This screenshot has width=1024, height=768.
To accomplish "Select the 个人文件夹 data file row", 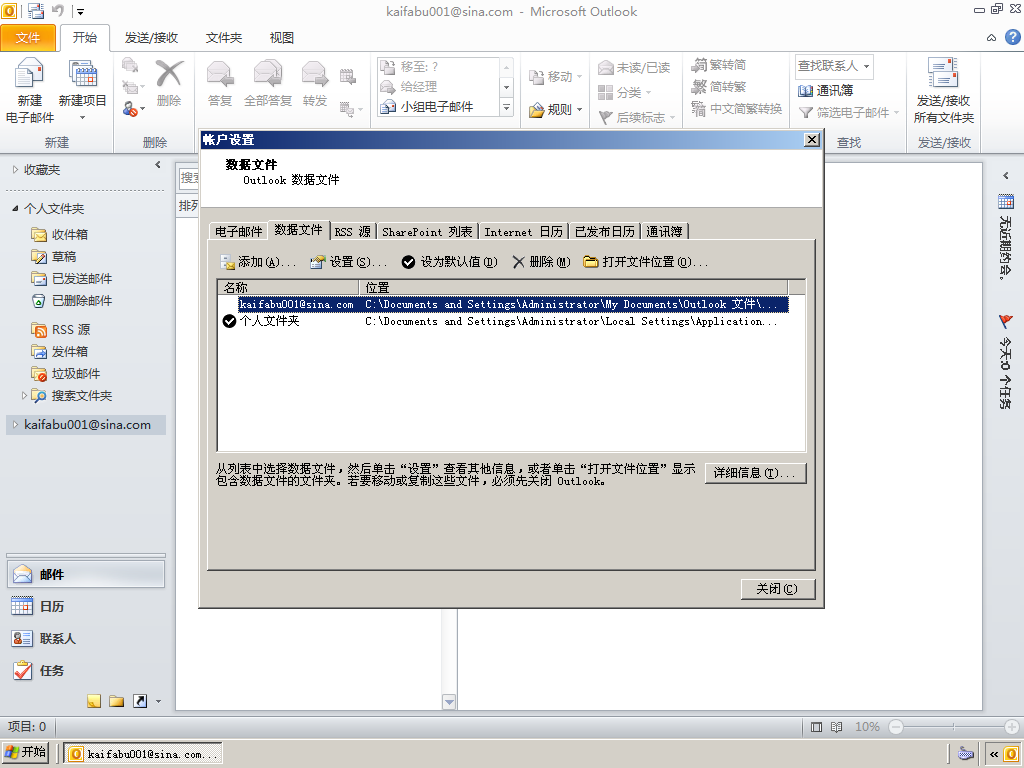I will pyautogui.click(x=503, y=321).
